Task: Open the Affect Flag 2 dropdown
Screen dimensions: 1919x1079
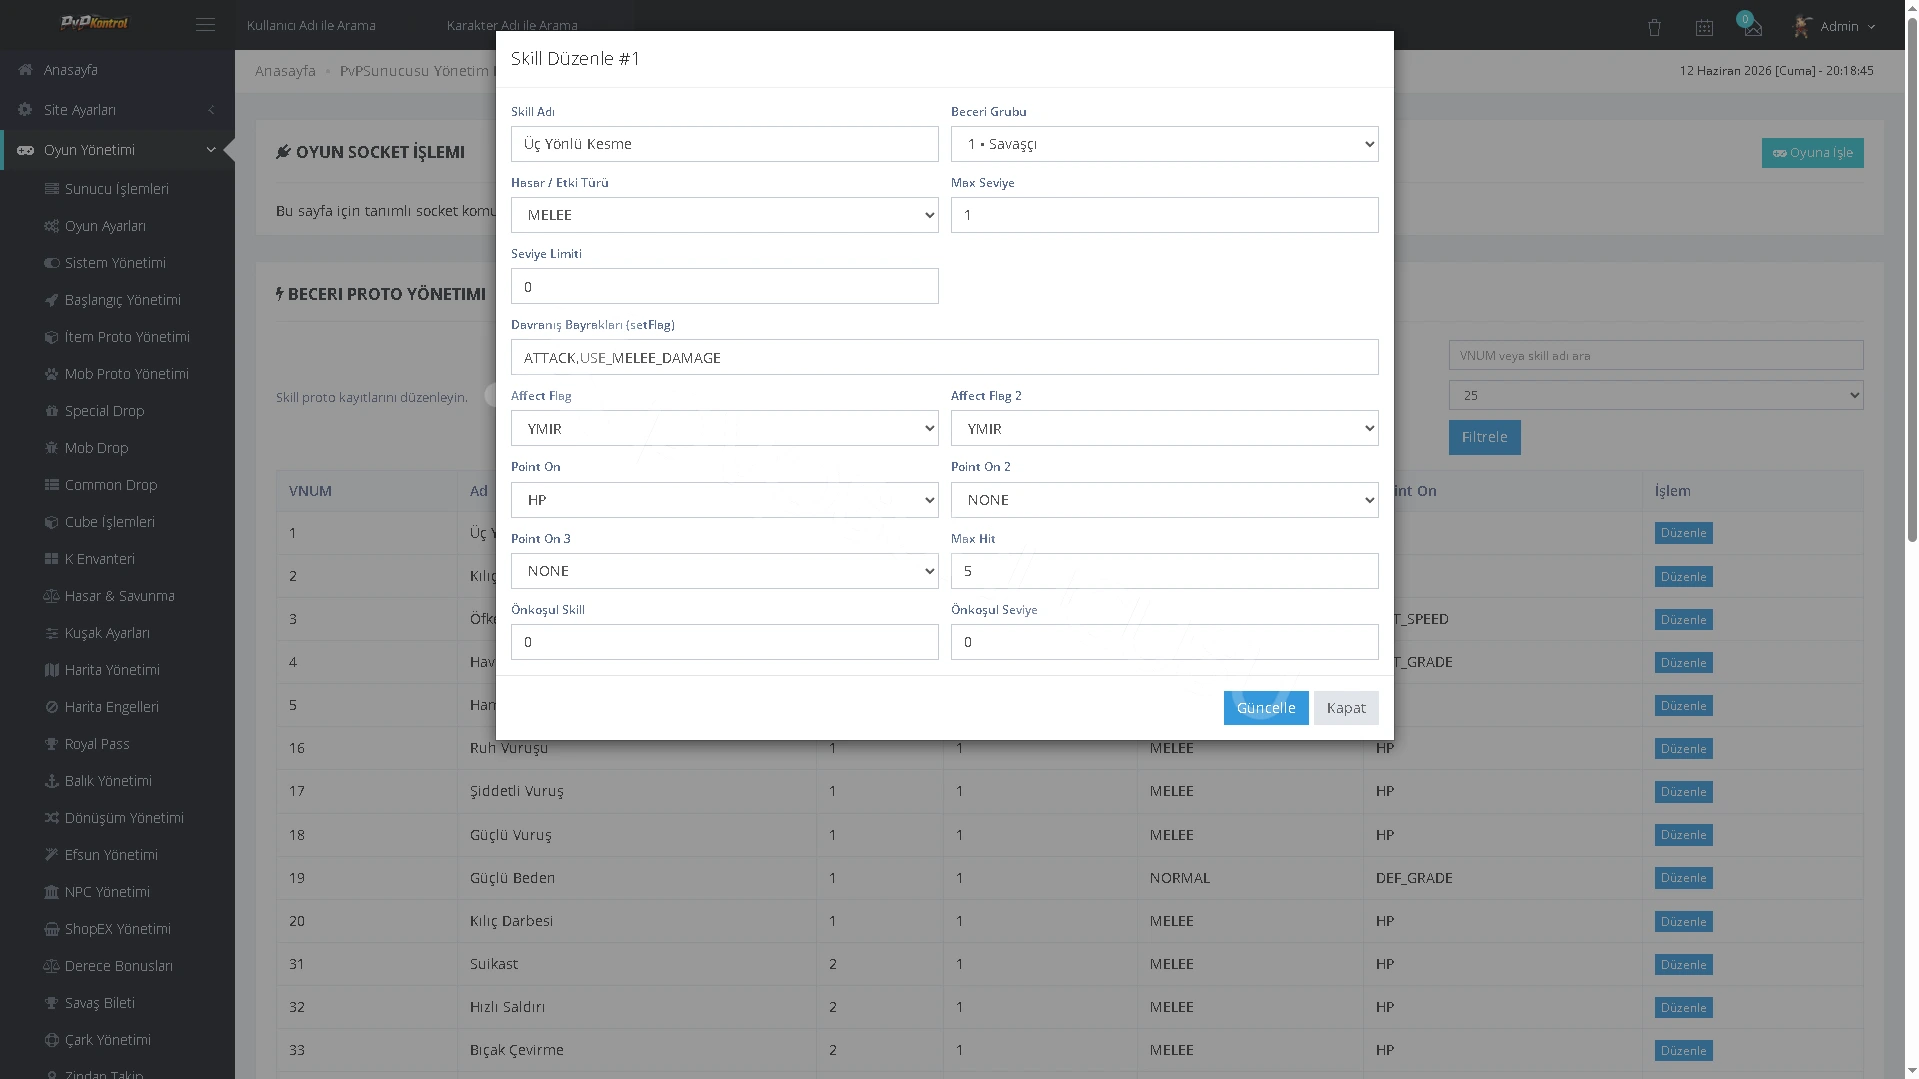Action: pos(1164,428)
